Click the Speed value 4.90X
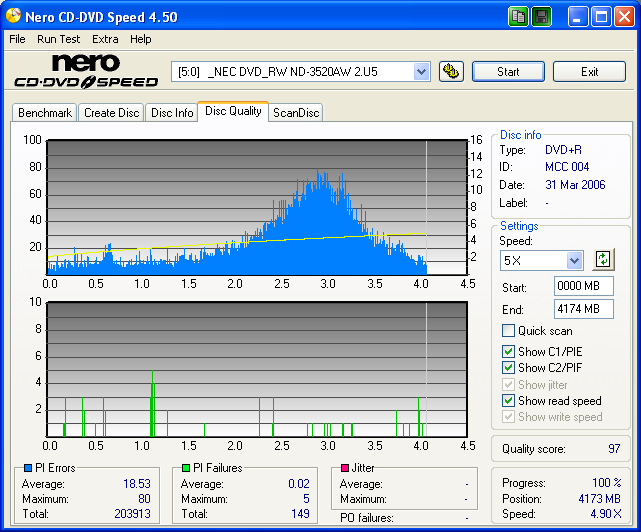641x532 pixels. (606, 514)
